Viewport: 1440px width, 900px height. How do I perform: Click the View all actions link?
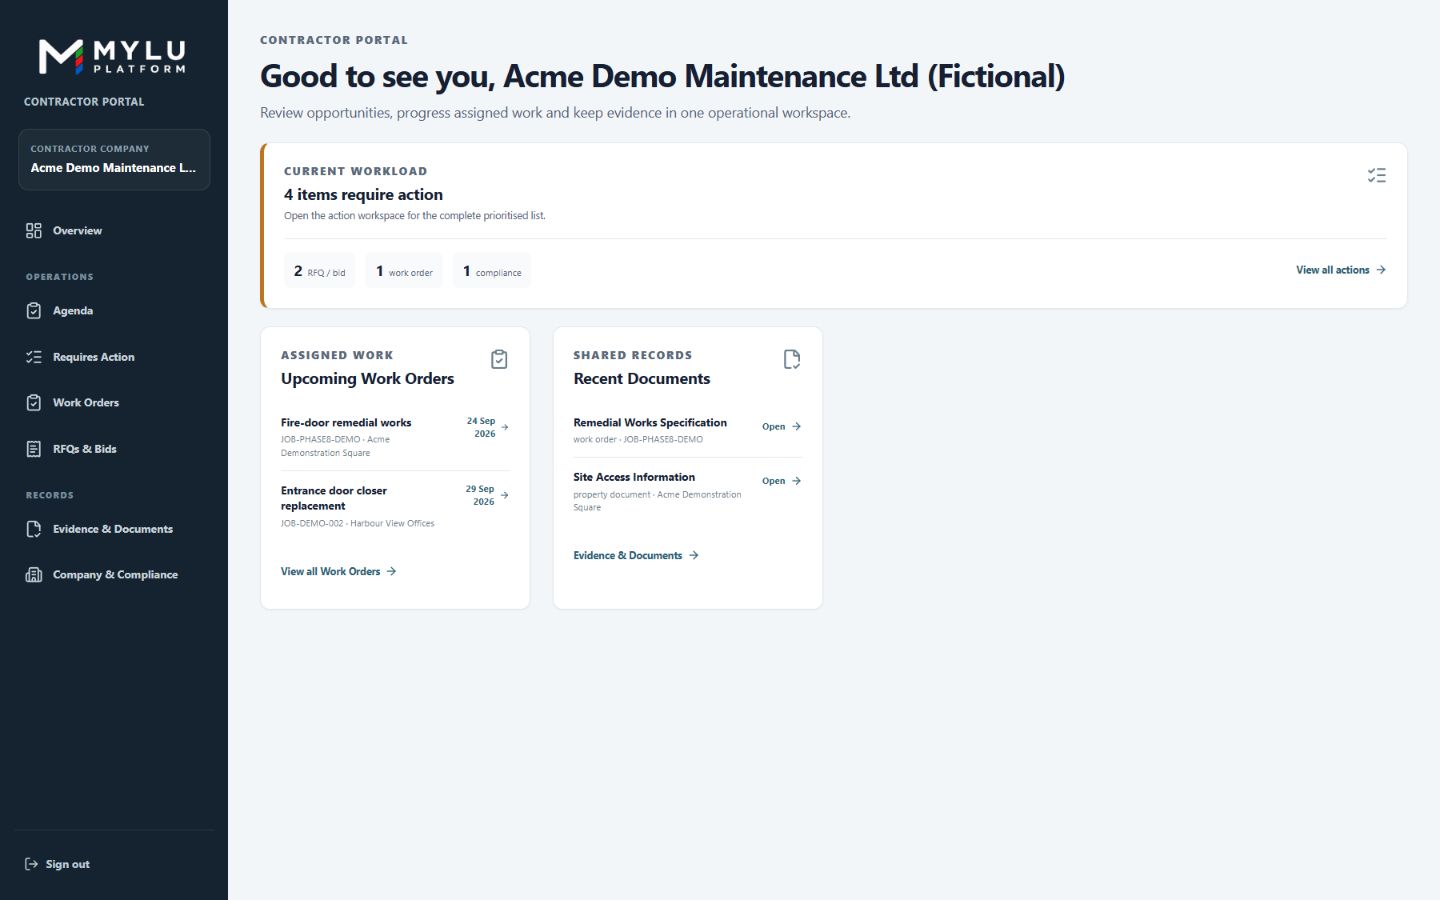point(1341,270)
